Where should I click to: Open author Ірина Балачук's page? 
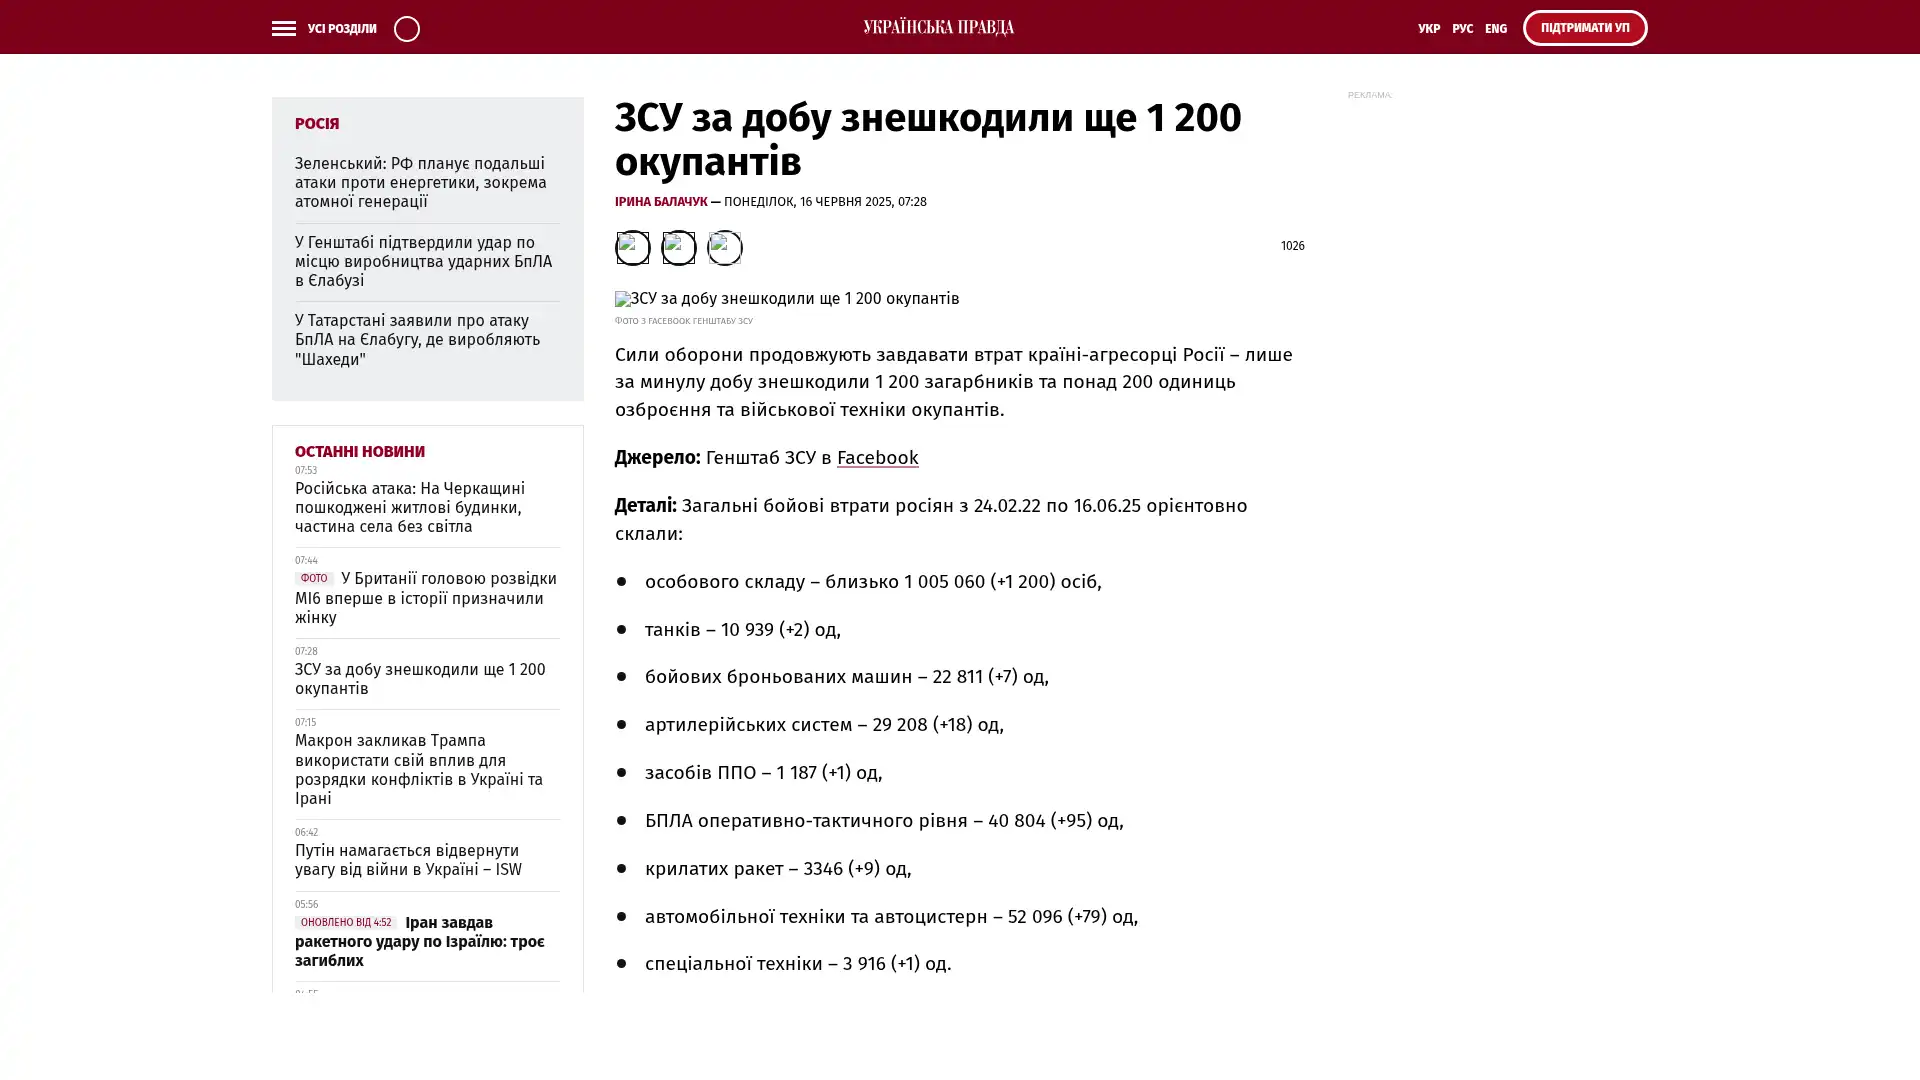(x=660, y=202)
